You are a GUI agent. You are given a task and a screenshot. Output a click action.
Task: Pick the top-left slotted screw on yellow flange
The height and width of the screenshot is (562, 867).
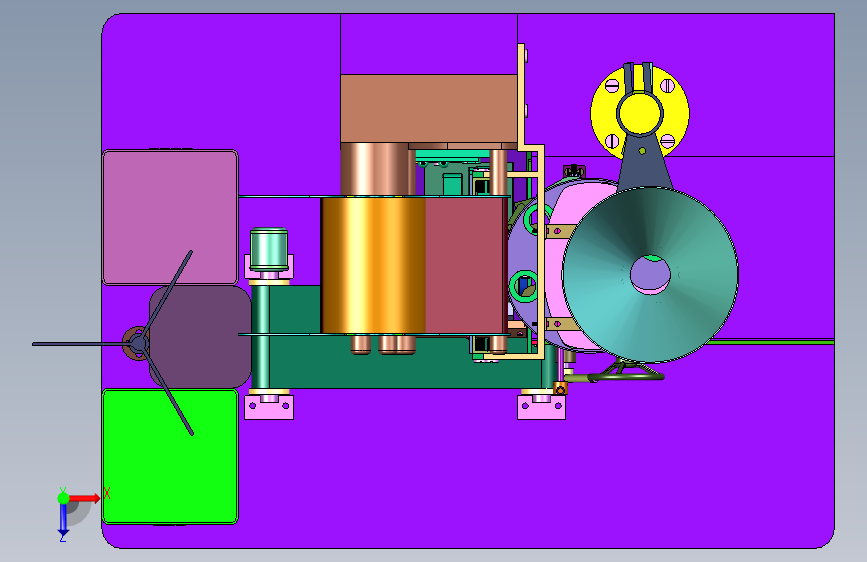click(613, 86)
